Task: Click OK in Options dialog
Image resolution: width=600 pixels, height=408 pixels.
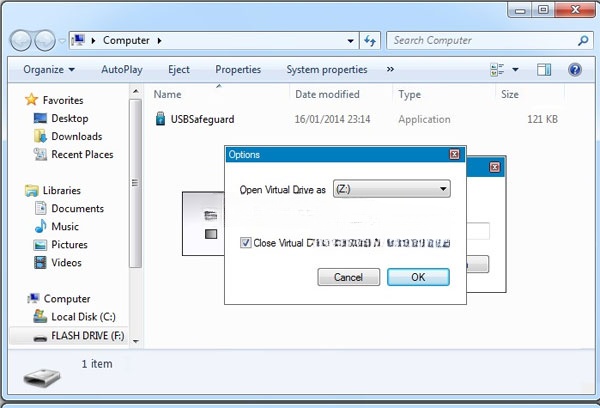Action: click(418, 277)
